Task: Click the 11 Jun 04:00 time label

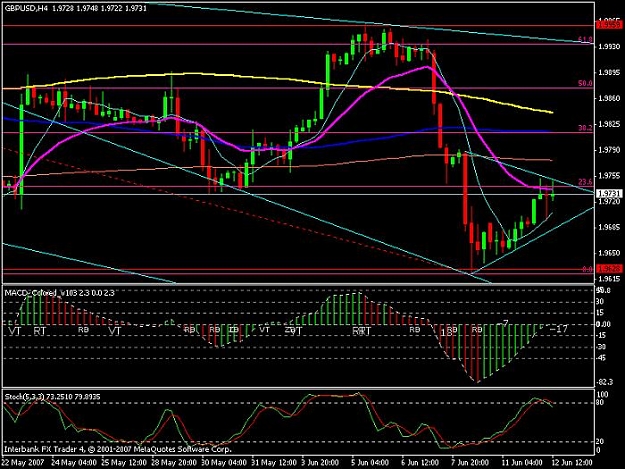Action: coord(521,463)
